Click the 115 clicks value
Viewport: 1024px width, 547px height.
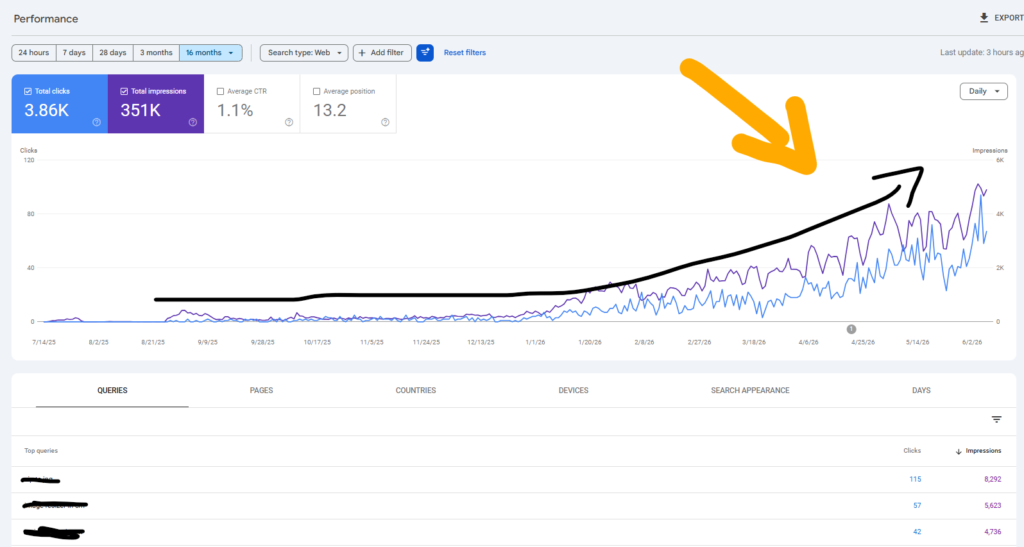coord(916,479)
